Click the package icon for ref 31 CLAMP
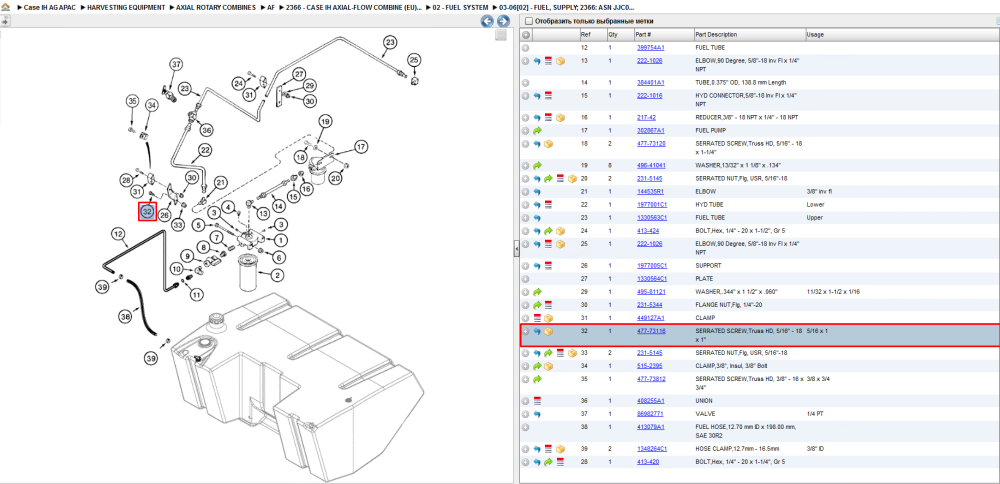This screenshot has width=1000, height=484. (x=548, y=318)
